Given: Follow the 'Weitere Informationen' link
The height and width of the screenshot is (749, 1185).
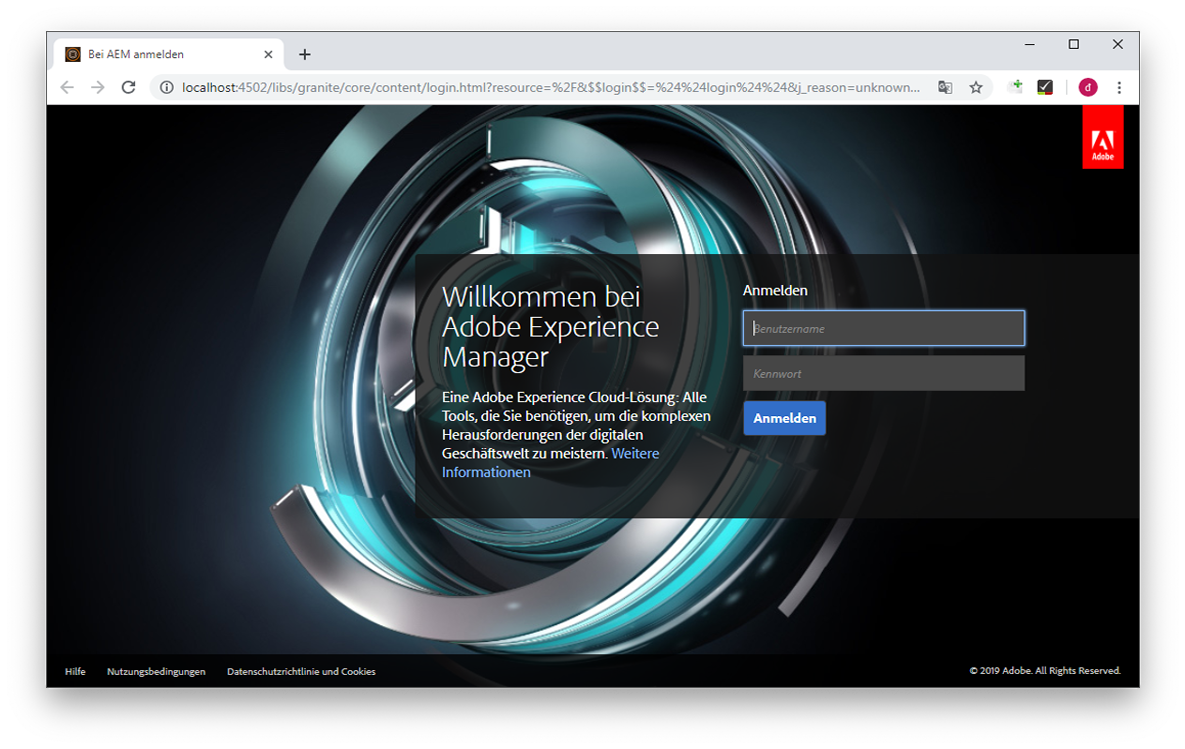Looking at the screenshot, I should coord(550,463).
